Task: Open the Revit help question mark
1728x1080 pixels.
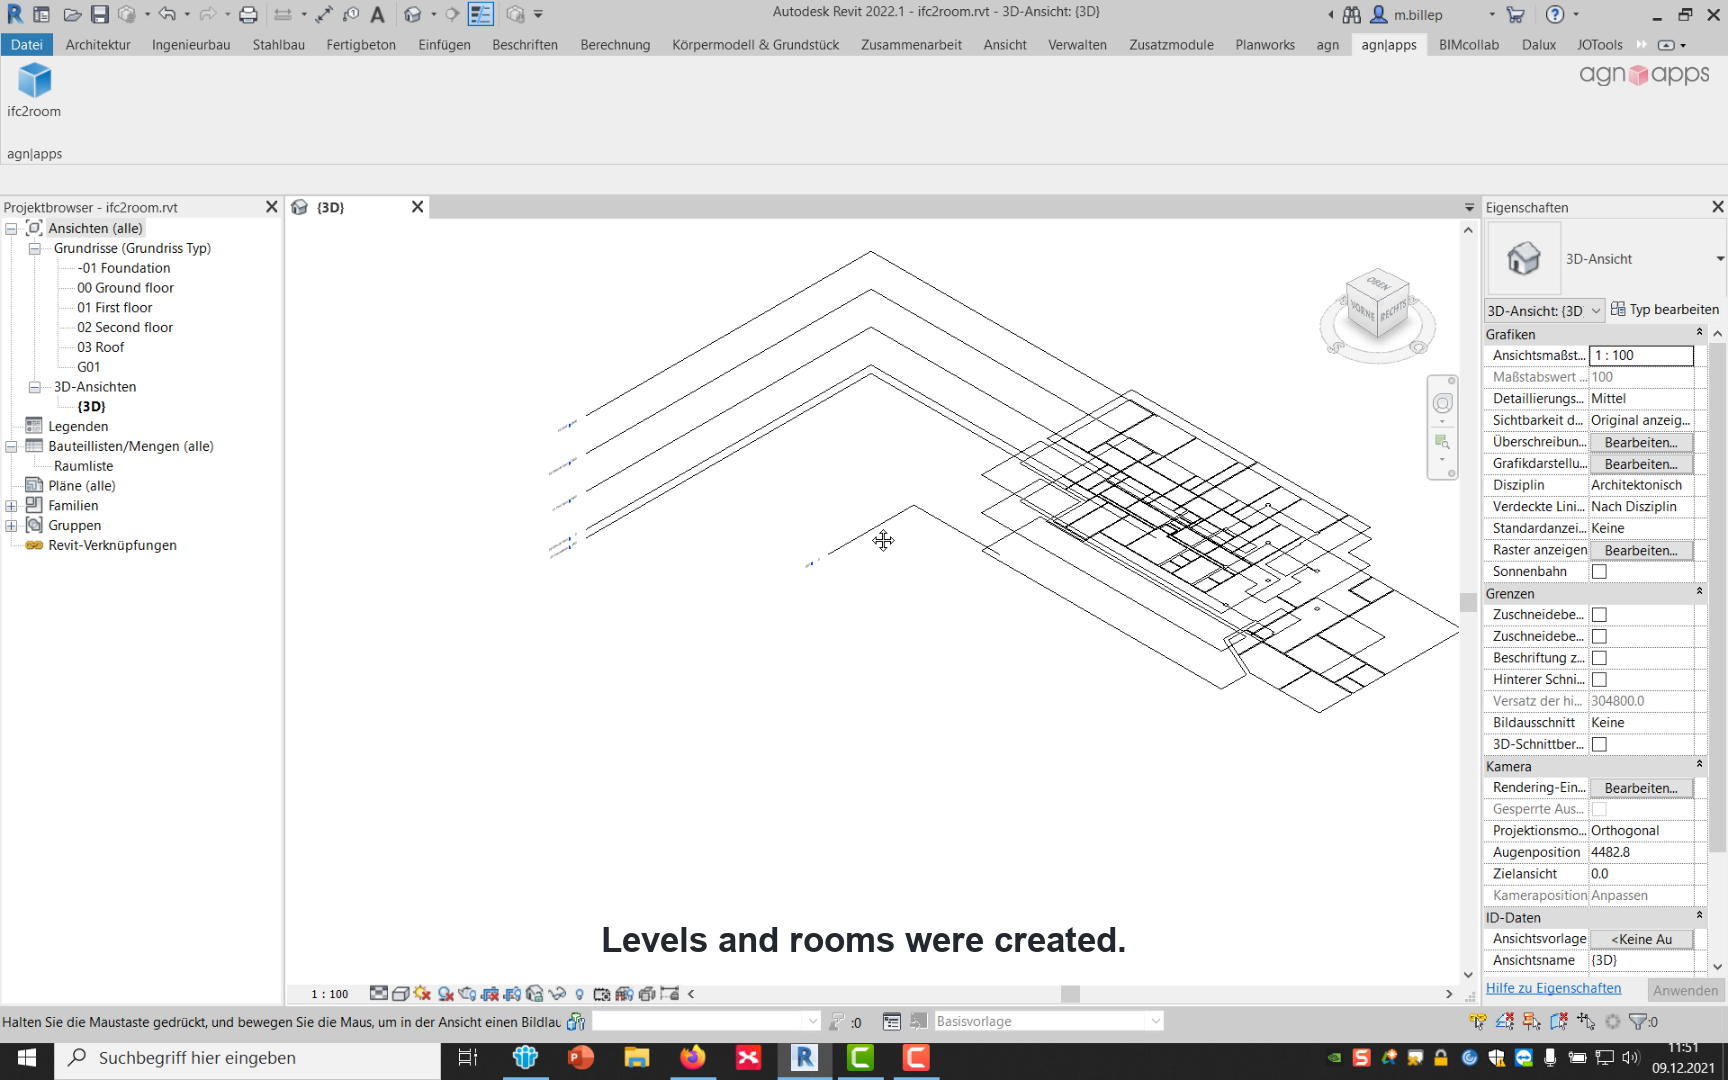Action: point(1554,15)
